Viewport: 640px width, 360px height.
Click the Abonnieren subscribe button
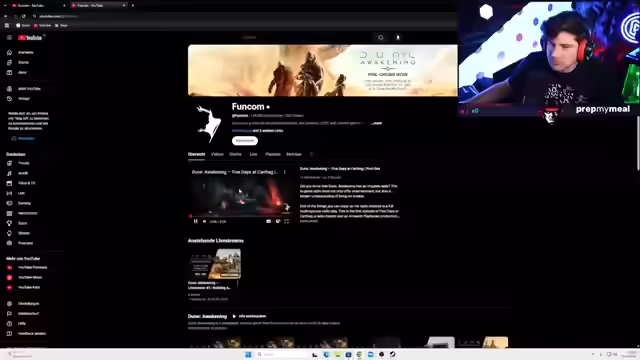coord(245,141)
